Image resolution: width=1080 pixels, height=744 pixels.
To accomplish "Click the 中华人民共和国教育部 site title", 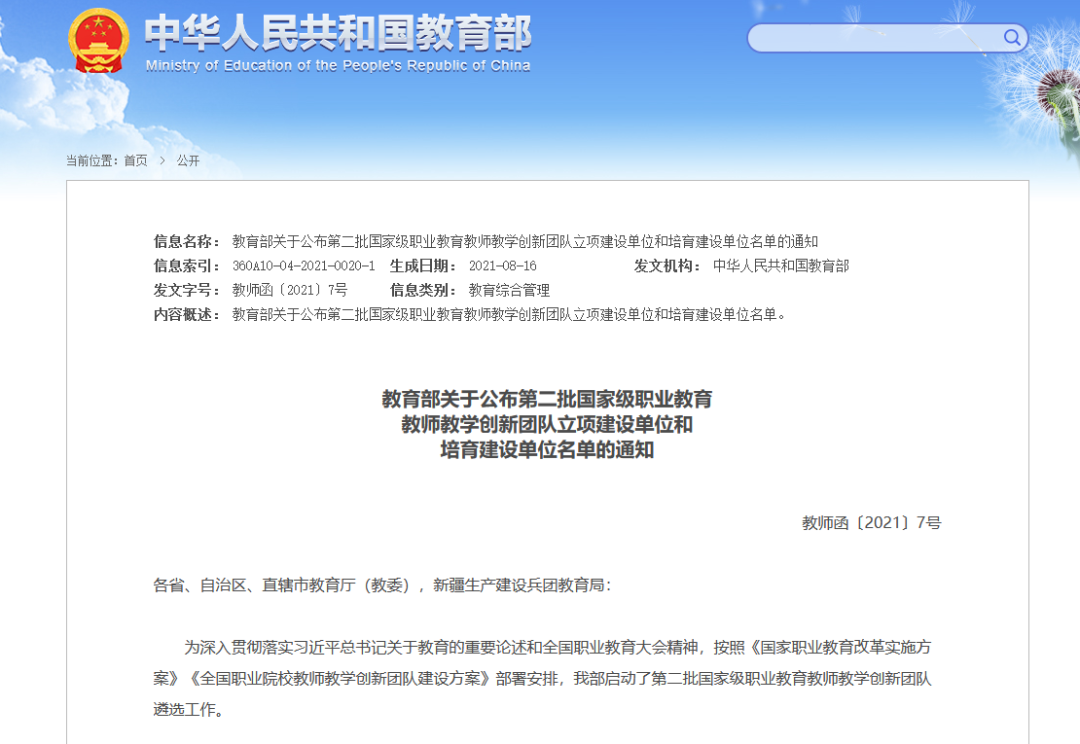I will [338, 32].
